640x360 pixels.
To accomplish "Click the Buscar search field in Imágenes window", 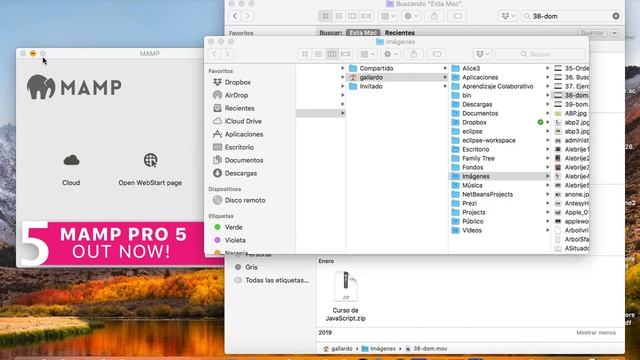I will tap(540, 54).
